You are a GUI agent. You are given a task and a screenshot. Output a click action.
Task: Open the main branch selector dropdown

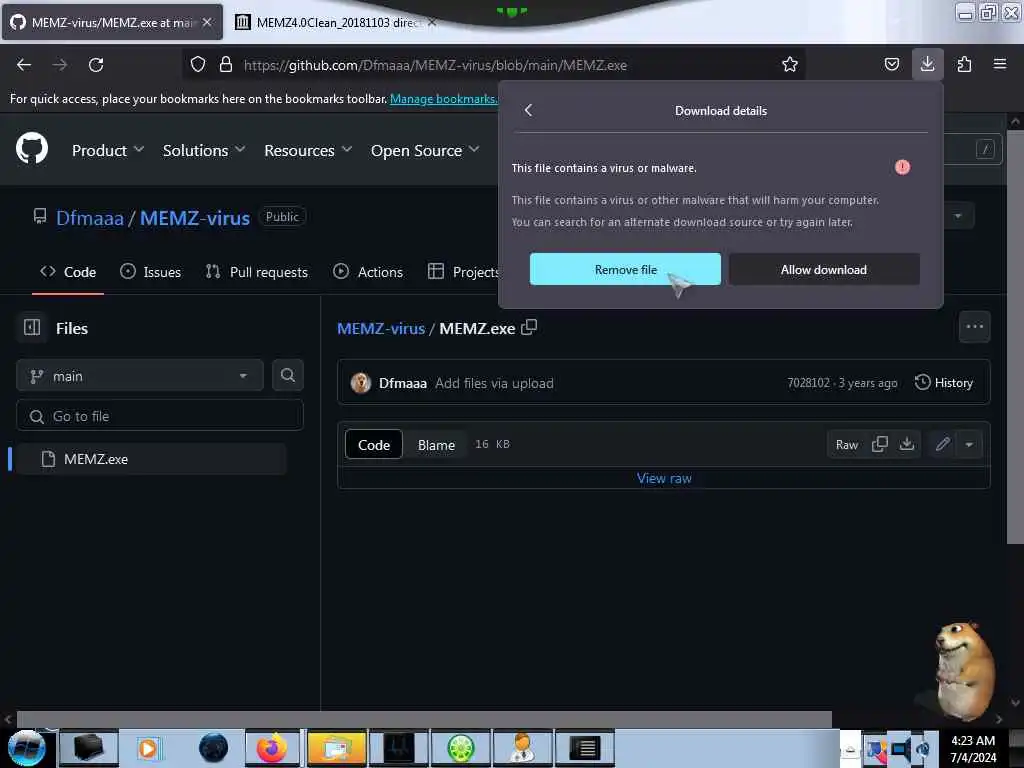coord(140,376)
